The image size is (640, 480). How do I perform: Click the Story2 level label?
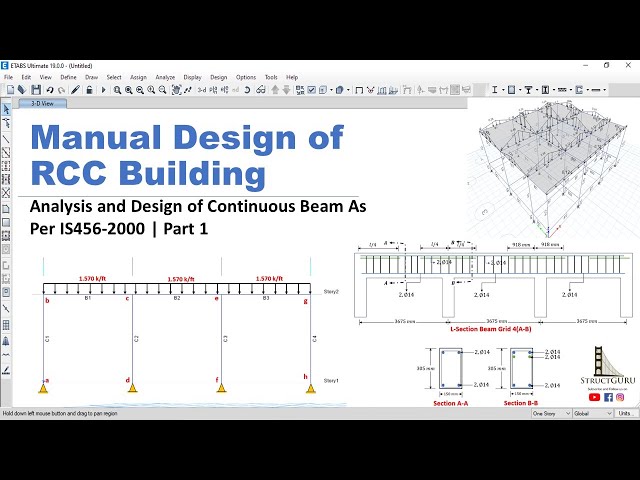point(331,291)
